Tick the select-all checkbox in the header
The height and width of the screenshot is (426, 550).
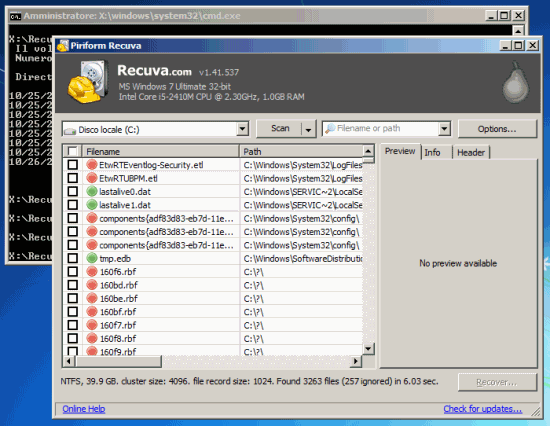click(73, 151)
